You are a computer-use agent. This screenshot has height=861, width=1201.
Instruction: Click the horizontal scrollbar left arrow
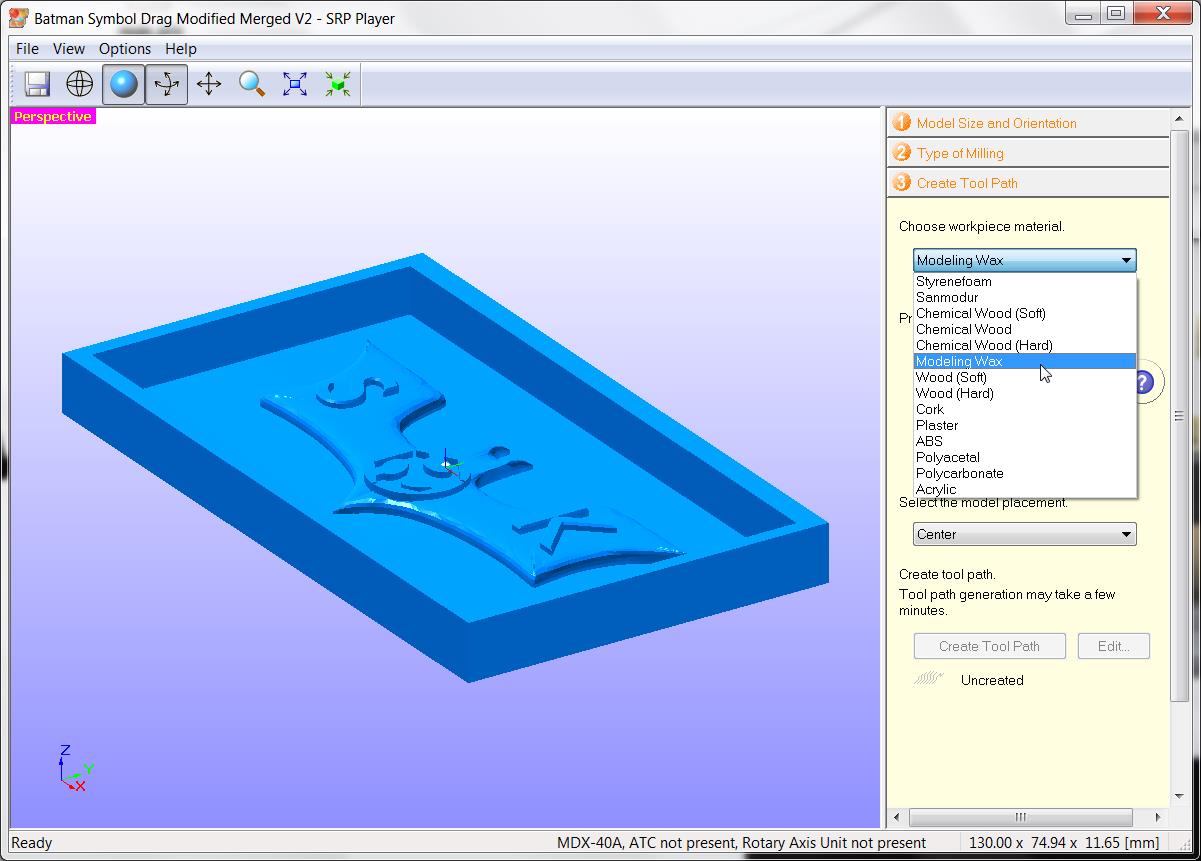click(x=896, y=817)
